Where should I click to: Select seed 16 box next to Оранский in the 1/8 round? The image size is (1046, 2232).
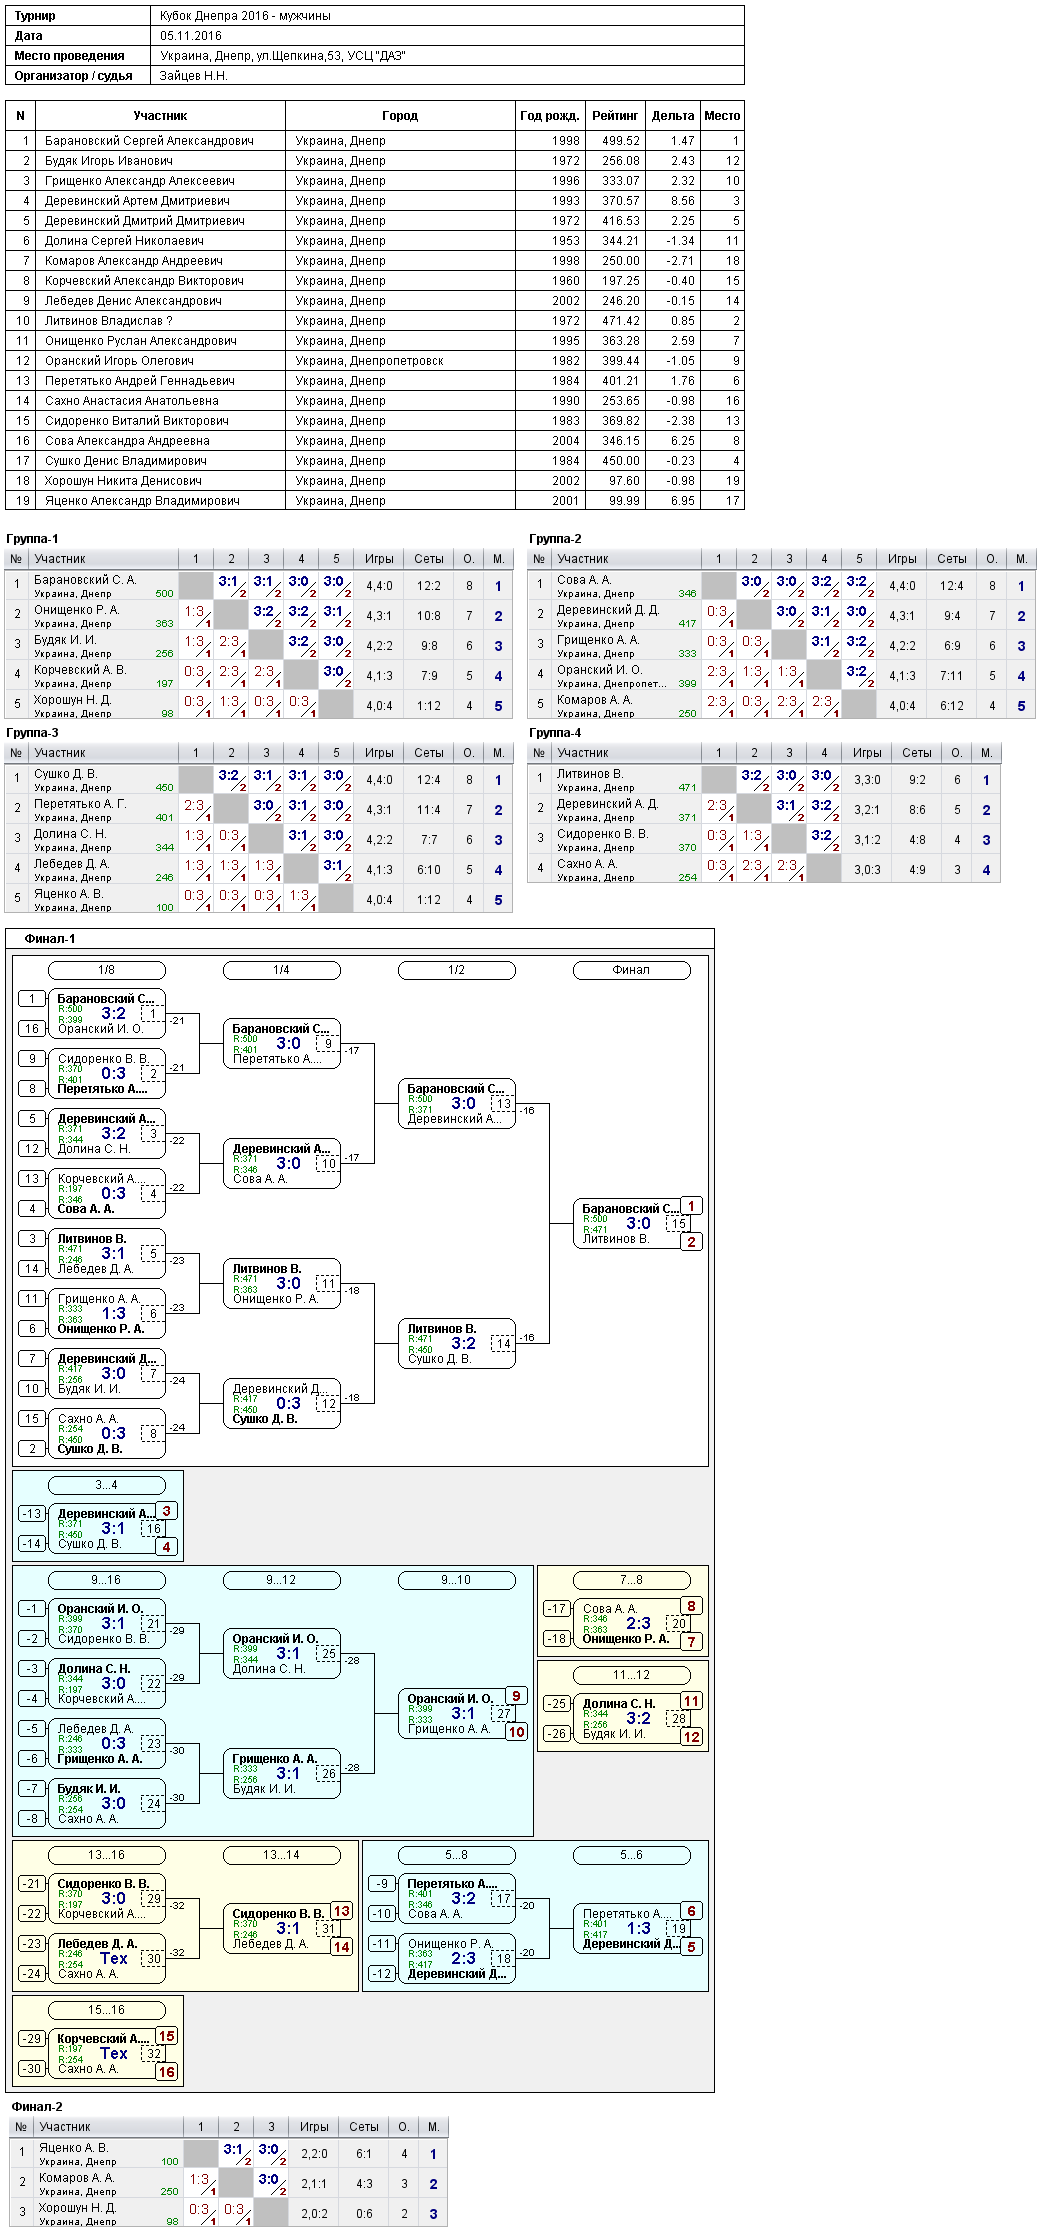pyautogui.click(x=32, y=1029)
